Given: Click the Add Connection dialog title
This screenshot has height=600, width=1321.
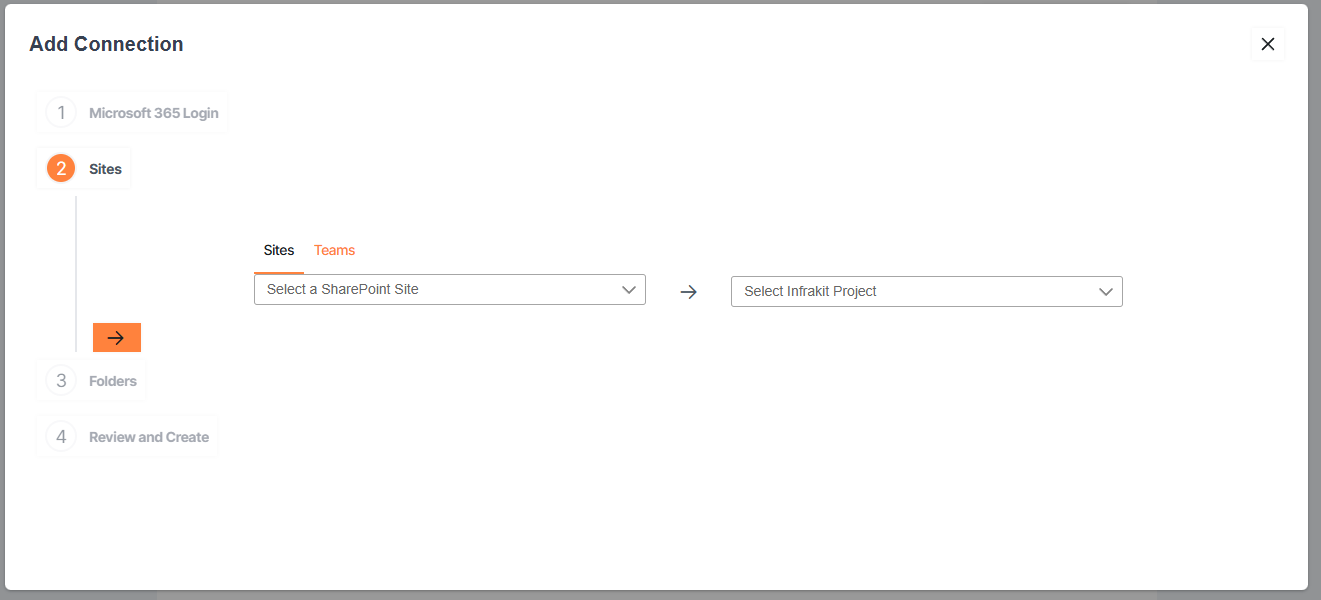Looking at the screenshot, I should 106,44.
